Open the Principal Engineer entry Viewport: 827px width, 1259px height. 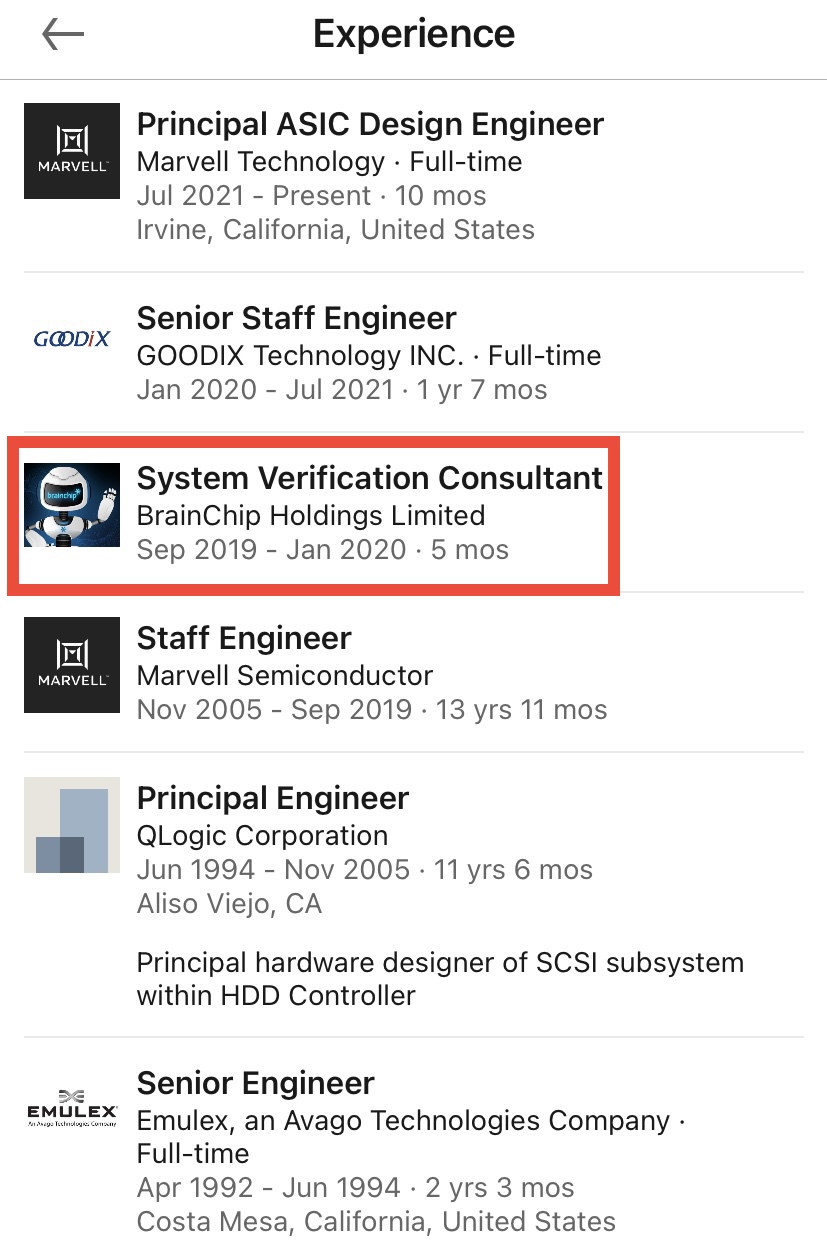(x=272, y=799)
